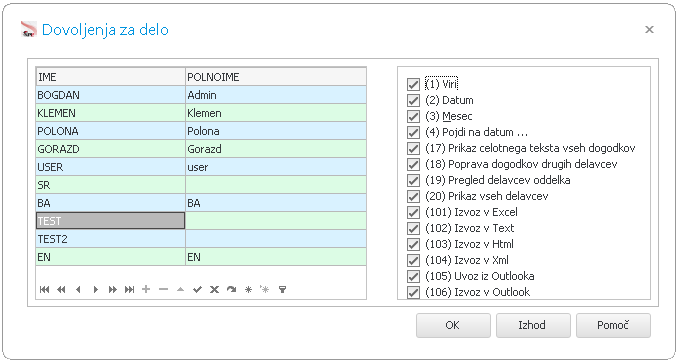This screenshot has width=678, height=362.
Task: Toggle (18) Poprava dogodkov drugih delavcev
Action: [413, 164]
